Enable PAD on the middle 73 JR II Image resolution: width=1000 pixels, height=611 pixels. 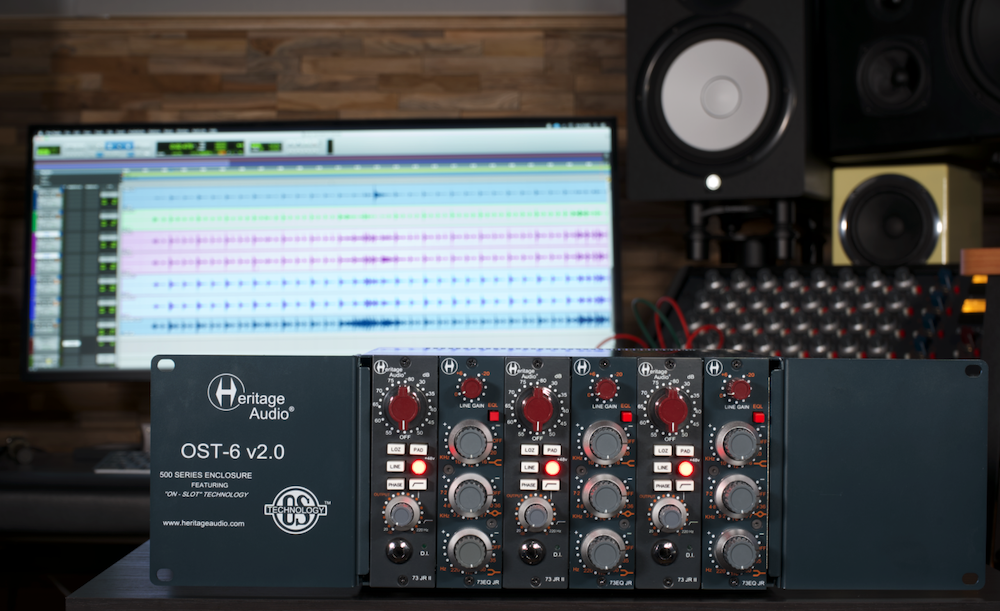pos(552,450)
